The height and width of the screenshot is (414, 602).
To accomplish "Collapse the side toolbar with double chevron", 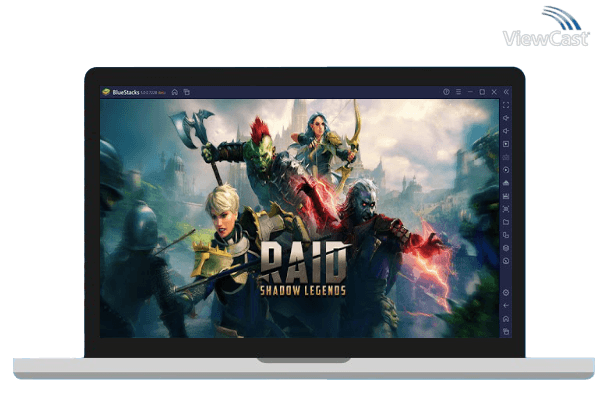I will [x=506, y=92].
